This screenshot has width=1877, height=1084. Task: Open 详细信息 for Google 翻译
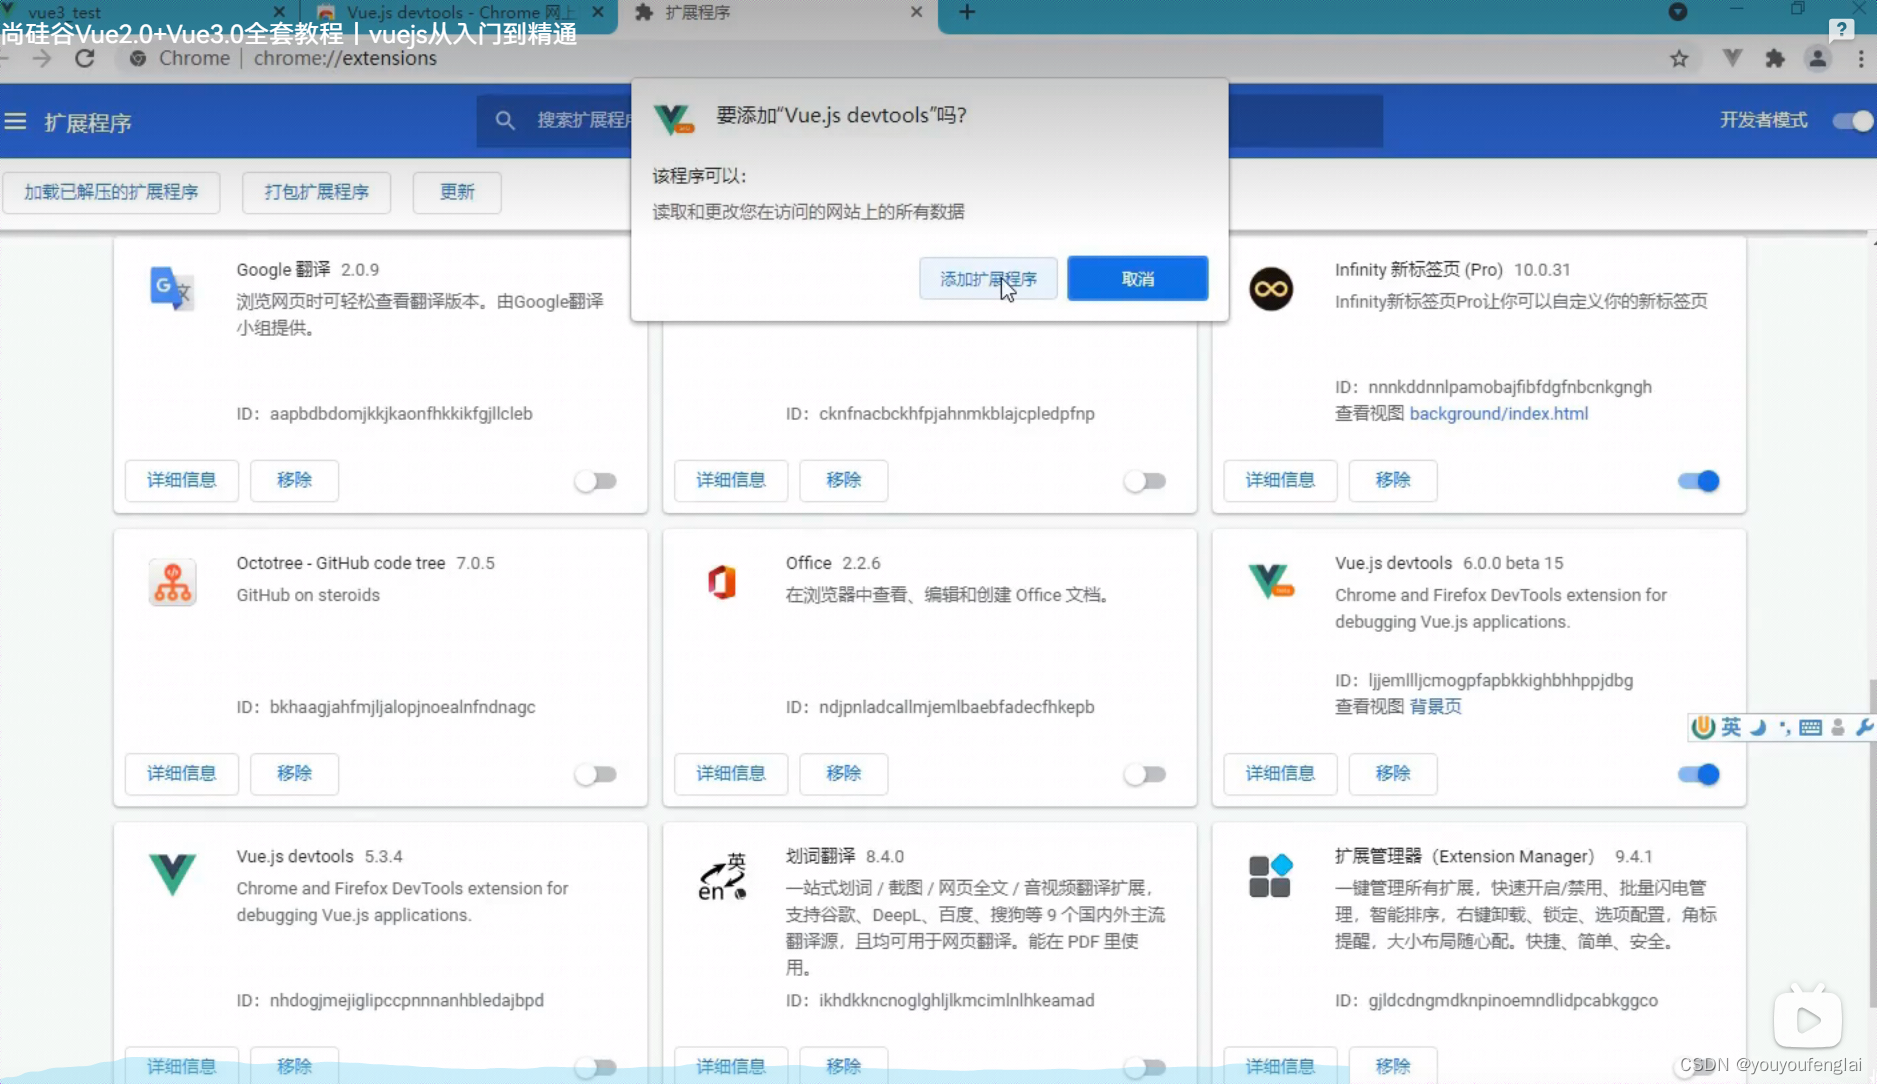181,480
